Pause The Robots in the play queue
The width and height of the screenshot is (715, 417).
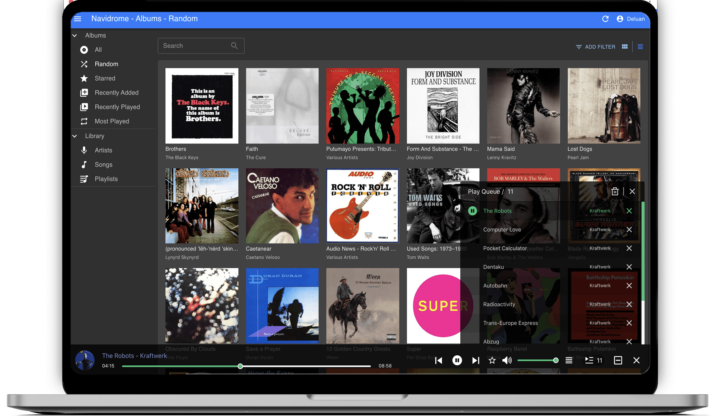pyautogui.click(x=472, y=211)
